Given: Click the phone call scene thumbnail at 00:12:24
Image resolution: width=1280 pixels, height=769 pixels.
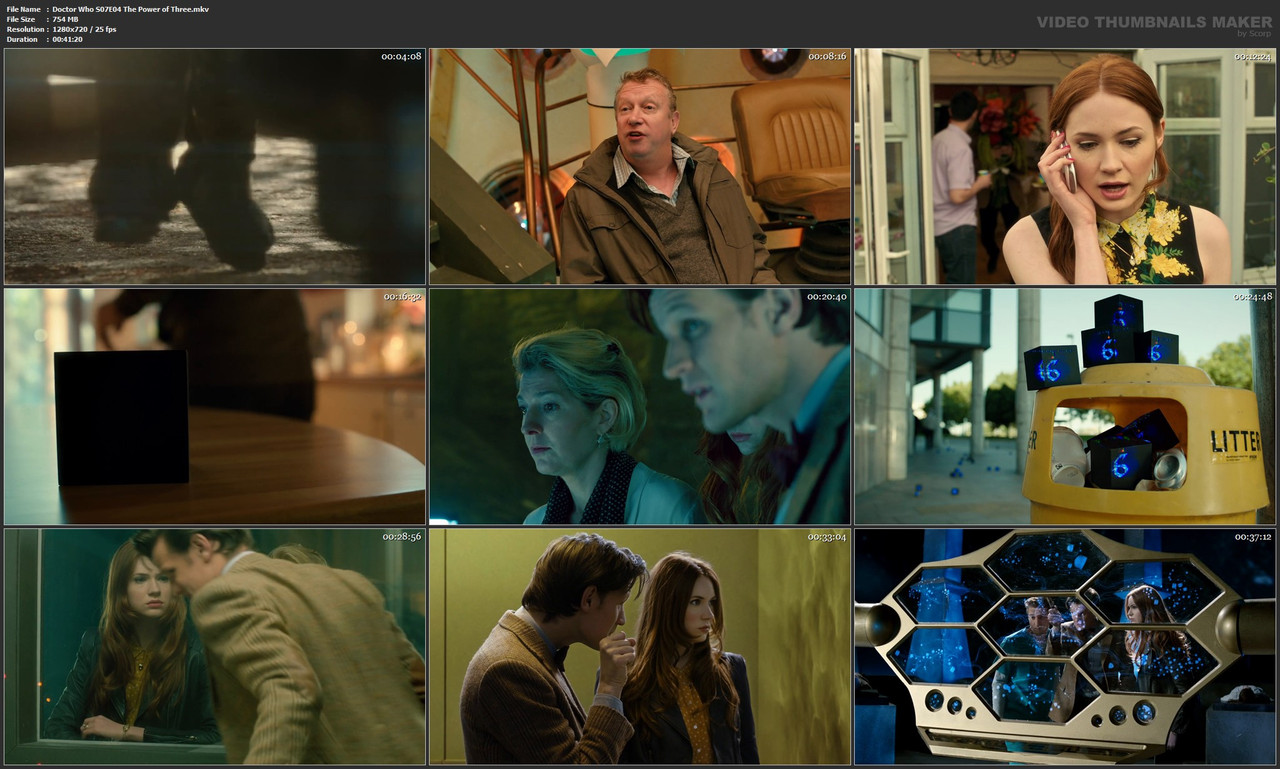Looking at the screenshot, I should point(1065,165).
